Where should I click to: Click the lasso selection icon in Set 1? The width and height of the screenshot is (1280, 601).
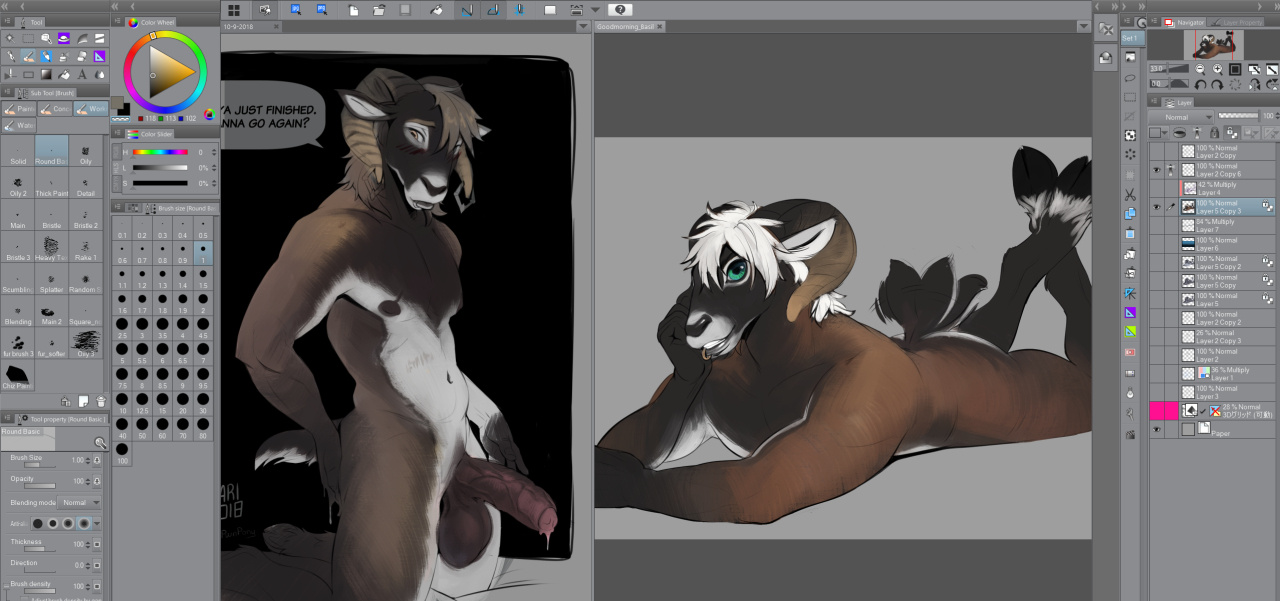[x=1130, y=77]
